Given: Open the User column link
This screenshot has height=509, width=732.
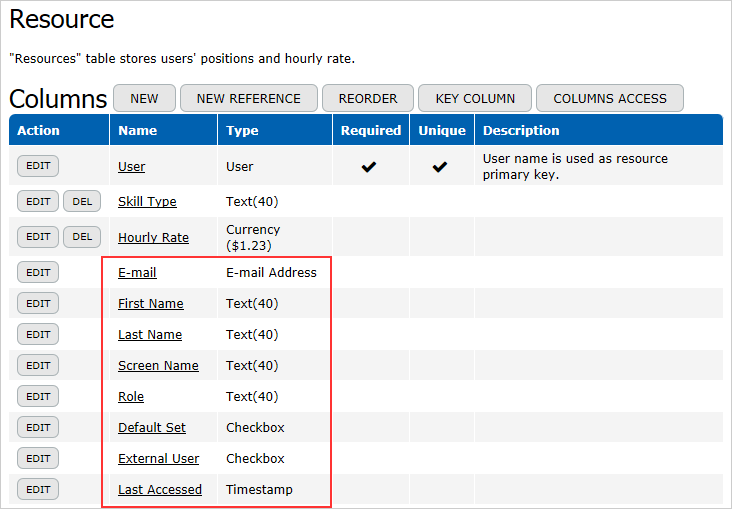Looking at the screenshot, I should [132, 167].
